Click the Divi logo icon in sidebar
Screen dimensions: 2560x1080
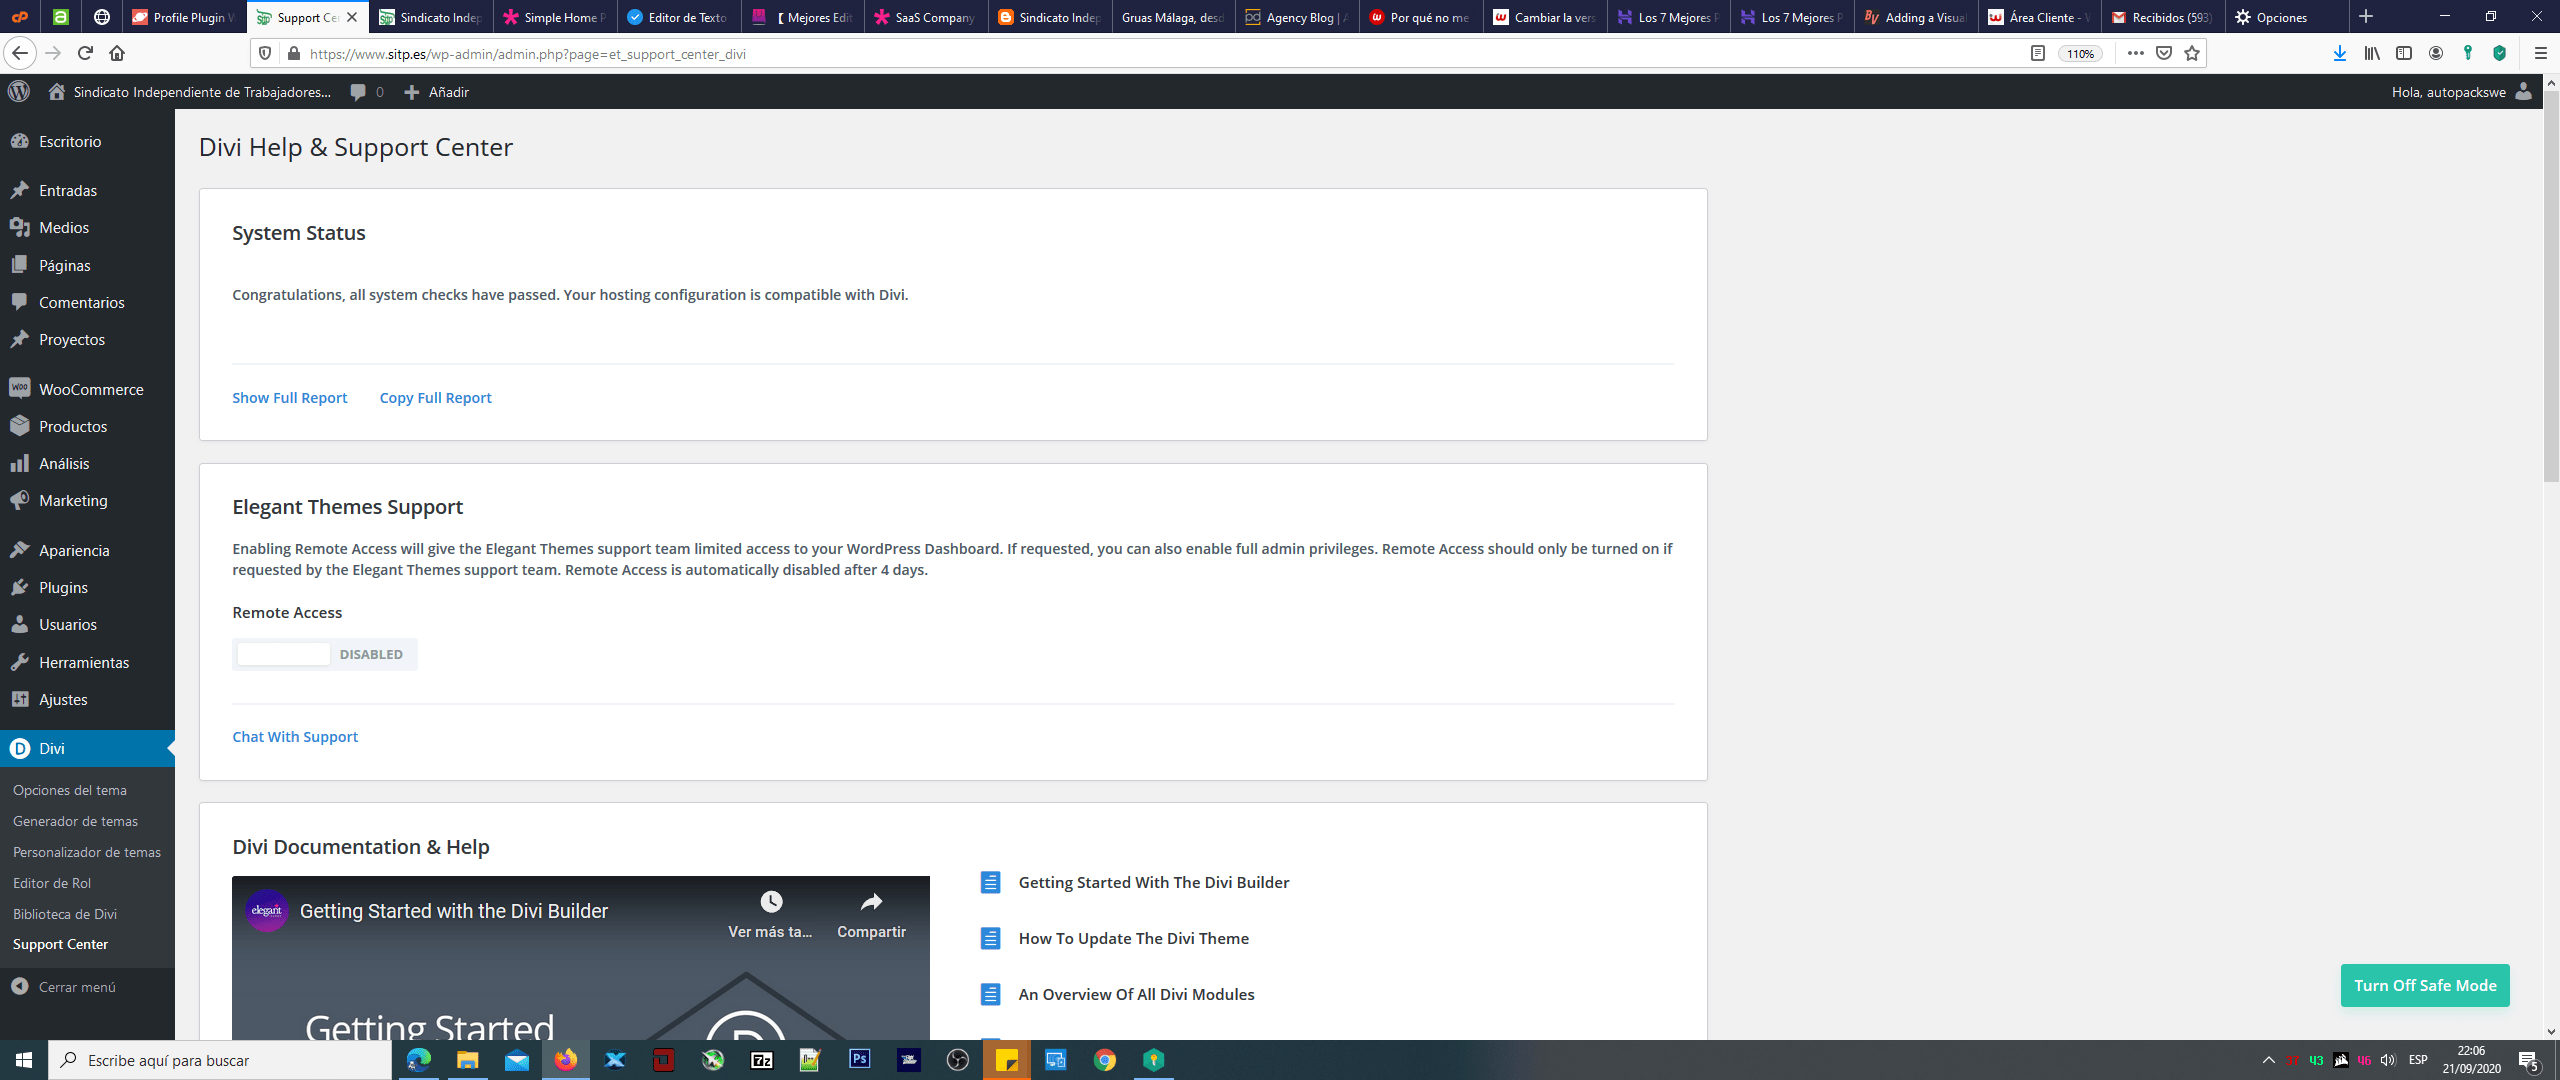20,748
